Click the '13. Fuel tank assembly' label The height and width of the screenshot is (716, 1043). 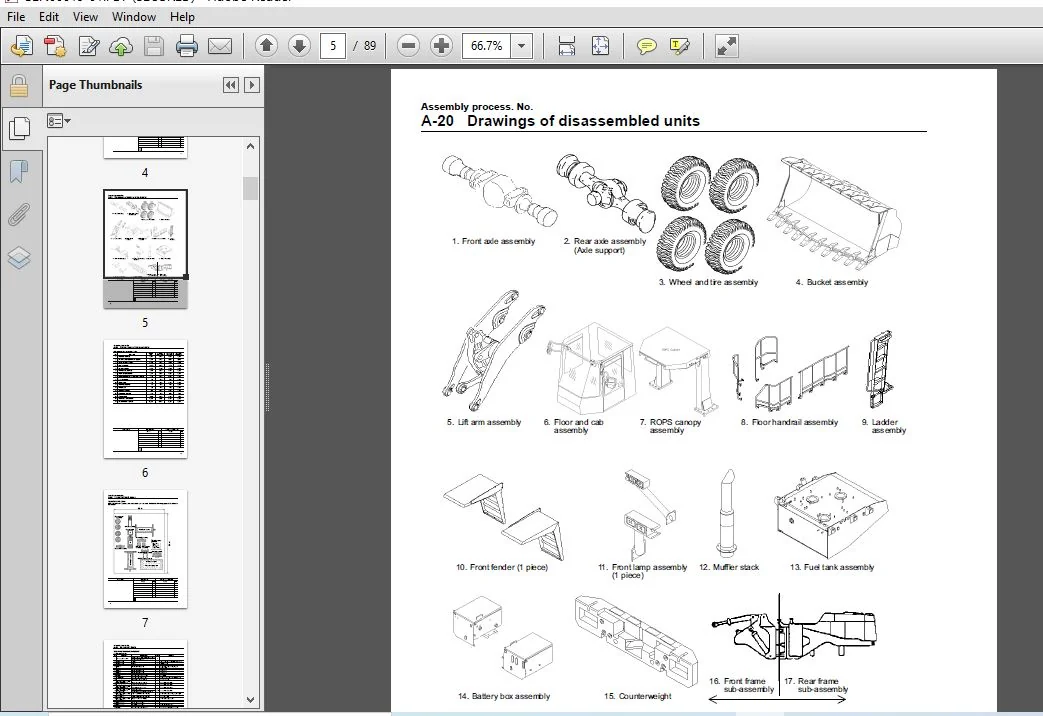coord(831,567)
